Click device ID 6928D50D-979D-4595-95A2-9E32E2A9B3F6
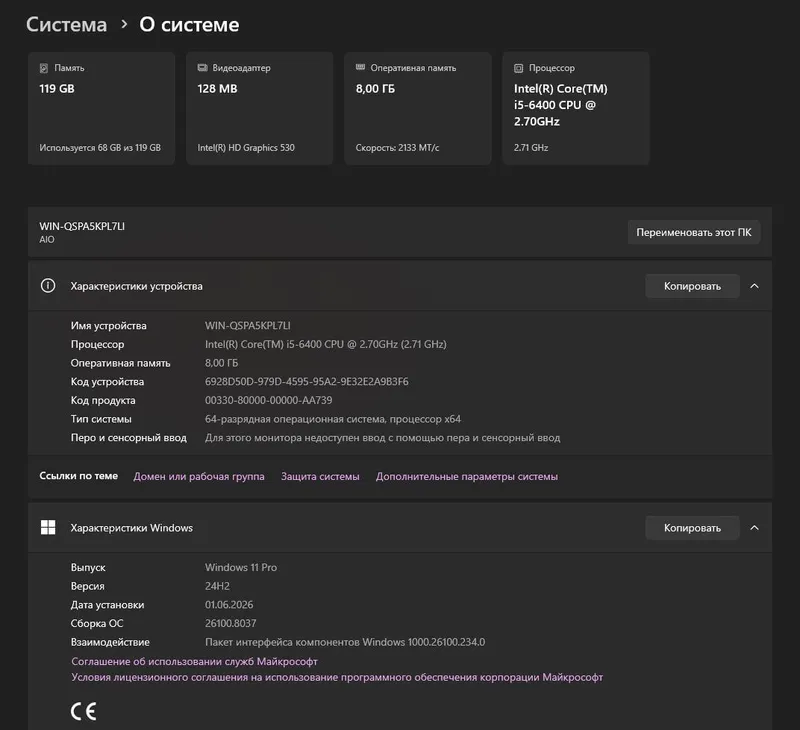 (307, 382)
